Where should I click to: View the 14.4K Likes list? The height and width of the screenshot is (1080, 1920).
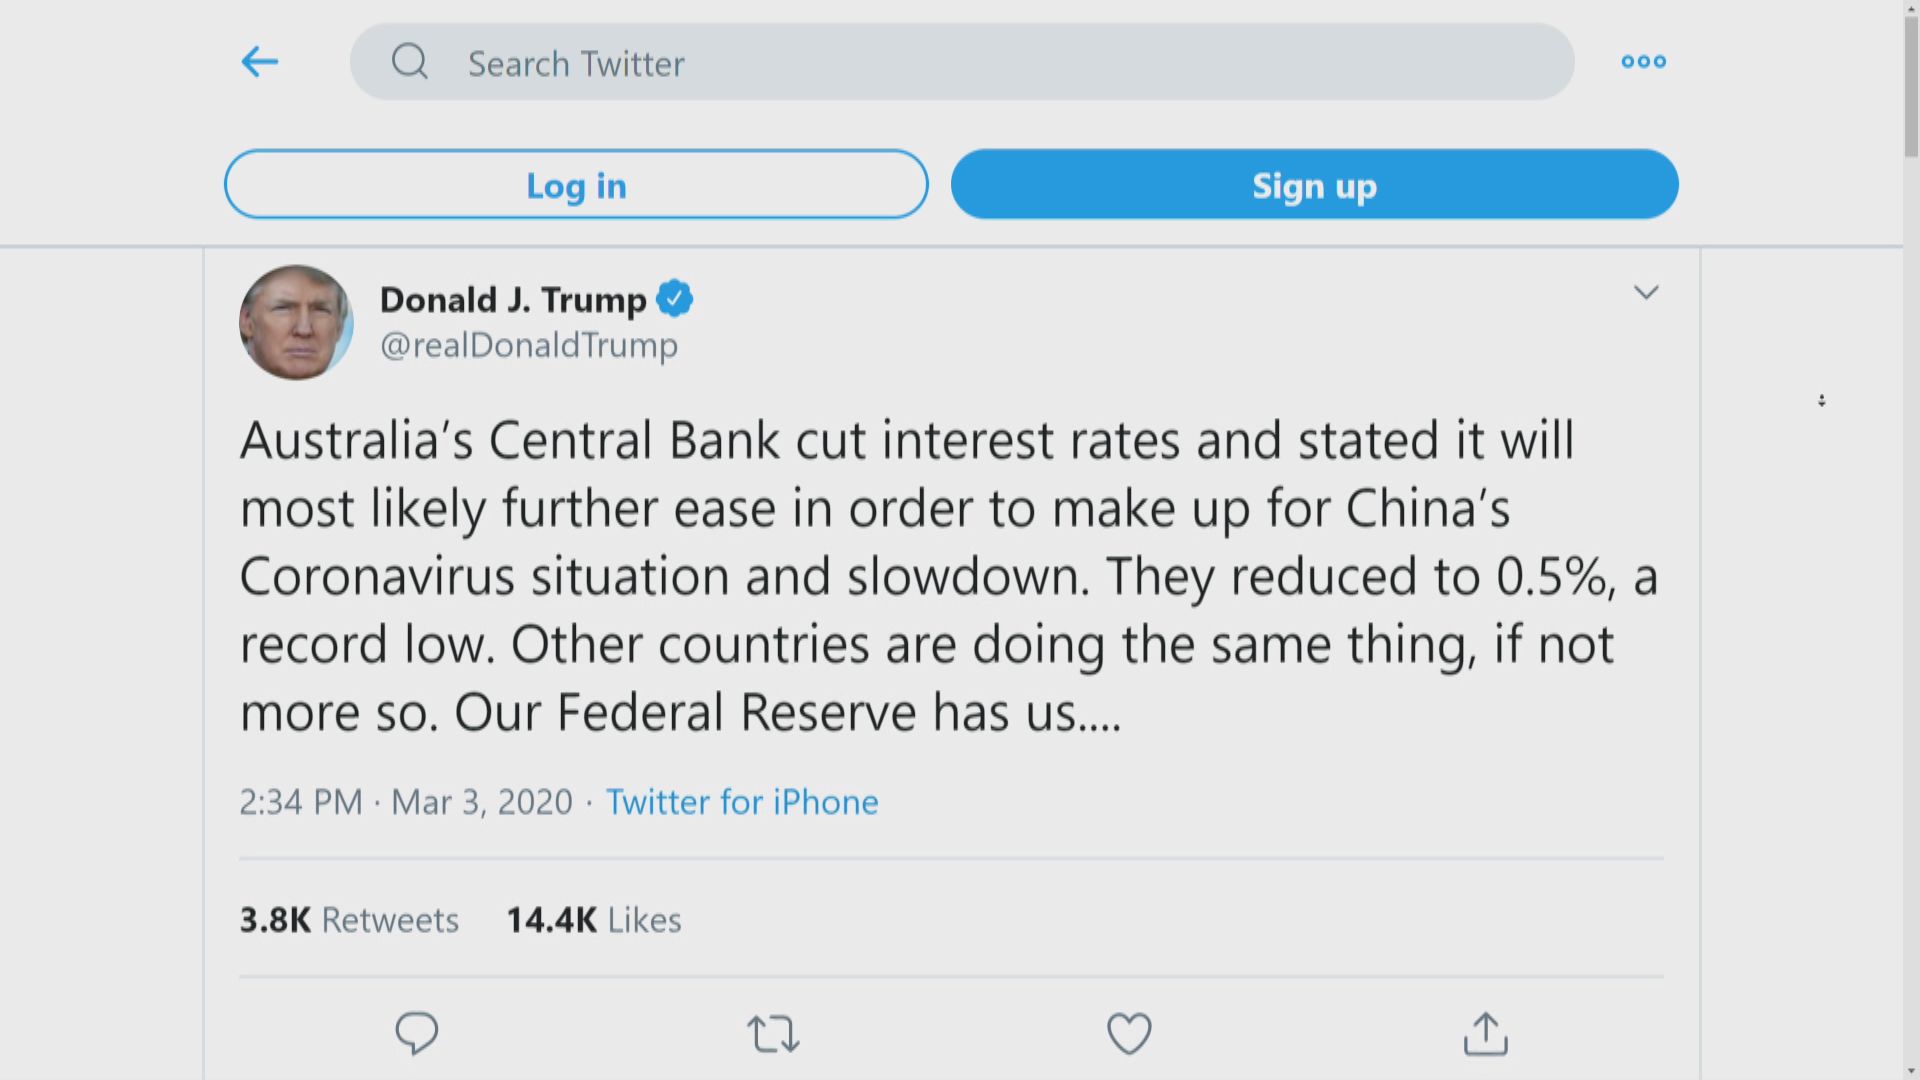pos(594,920)
